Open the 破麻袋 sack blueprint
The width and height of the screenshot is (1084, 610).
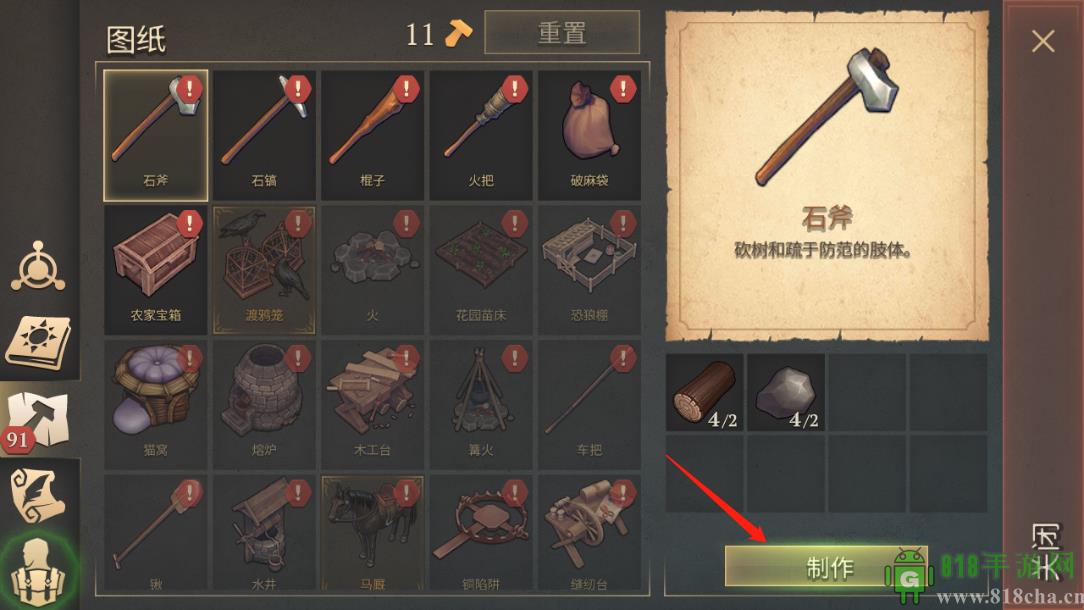click(x=589, y=136)
